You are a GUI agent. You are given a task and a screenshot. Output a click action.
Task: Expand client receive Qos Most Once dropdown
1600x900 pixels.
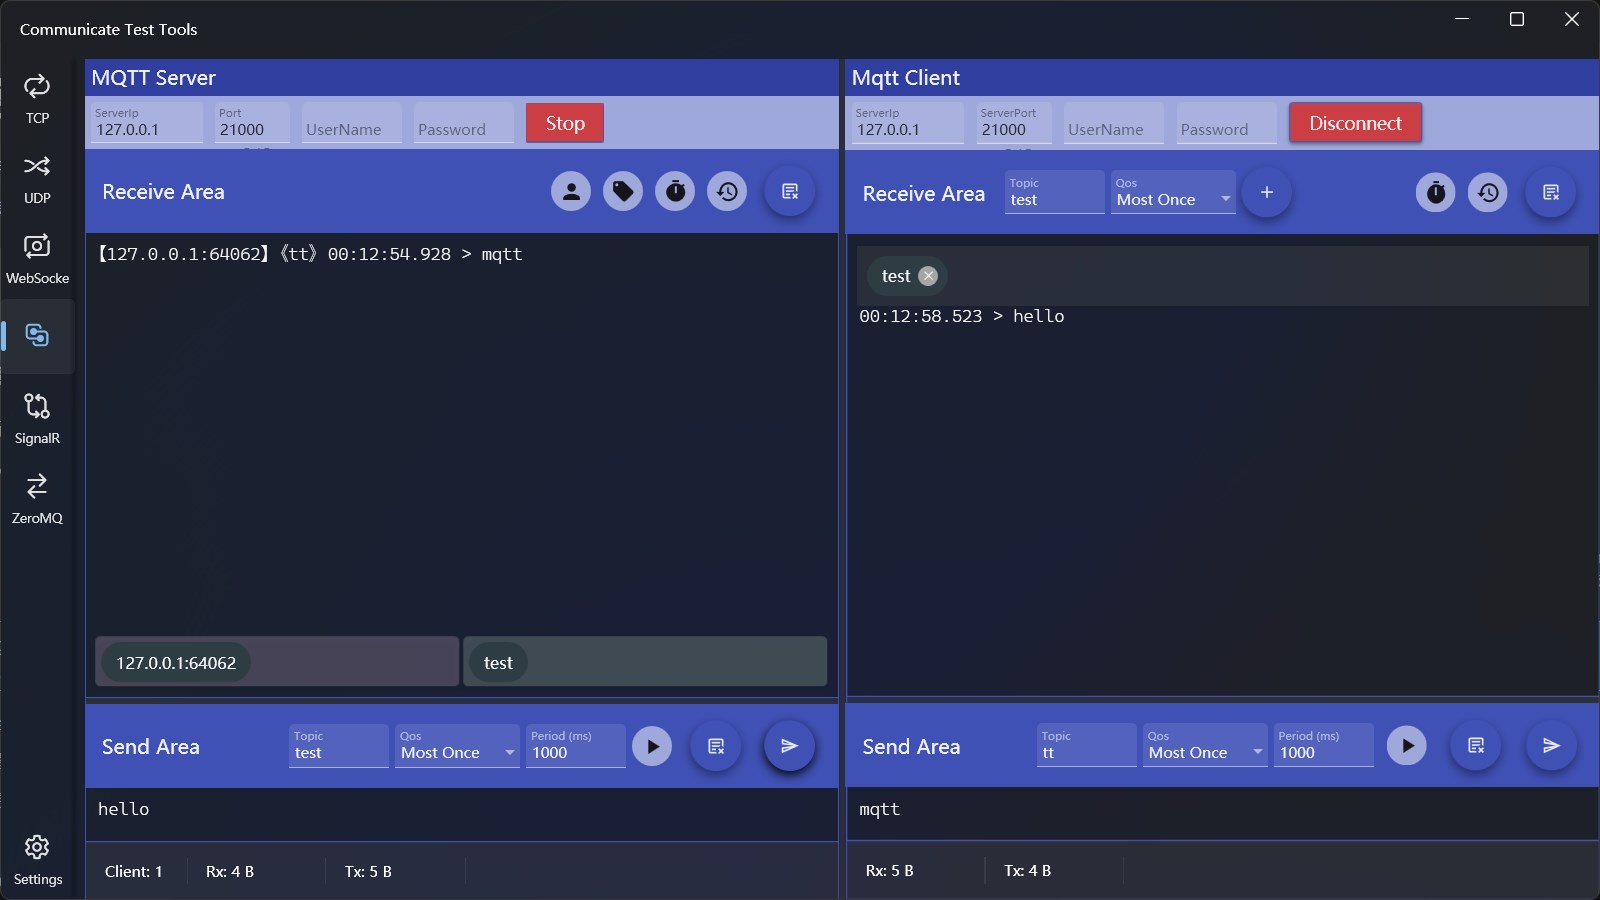tap(1173, 192)
